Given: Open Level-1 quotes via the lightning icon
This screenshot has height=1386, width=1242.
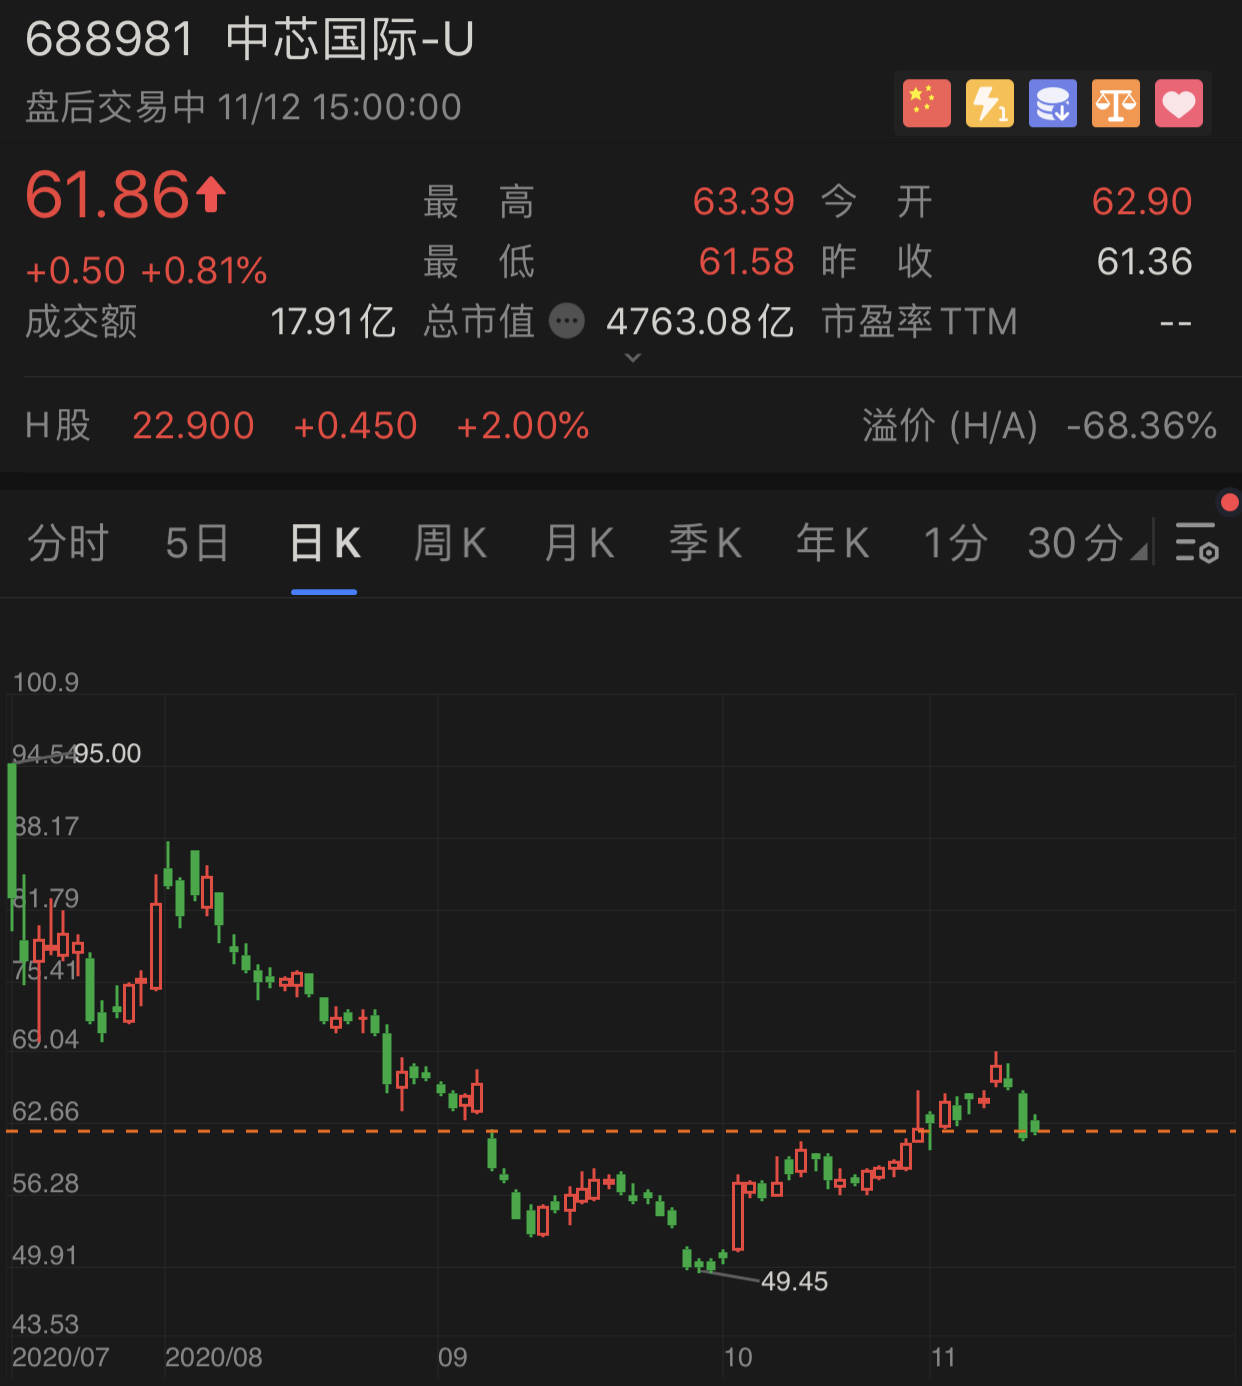Looking at the screenshot, I should 989,103.
